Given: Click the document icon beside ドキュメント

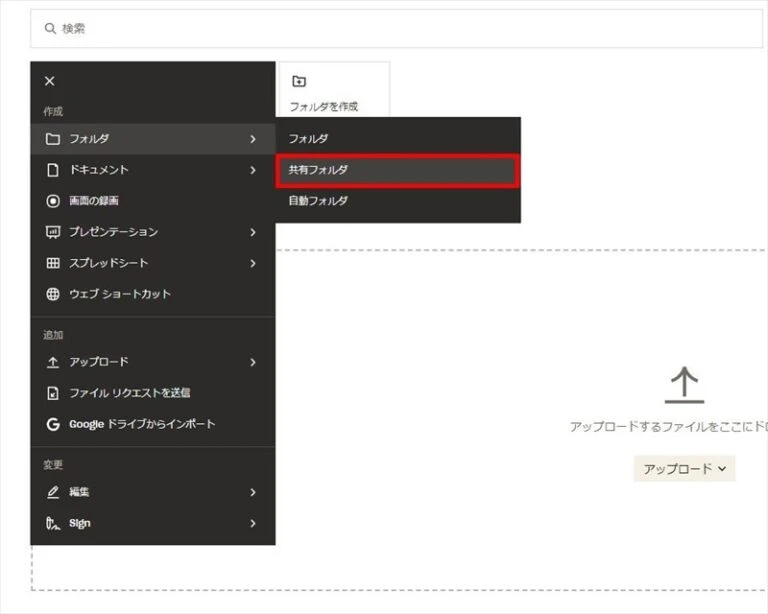Looking at the screenshot, I should [52, 170].
